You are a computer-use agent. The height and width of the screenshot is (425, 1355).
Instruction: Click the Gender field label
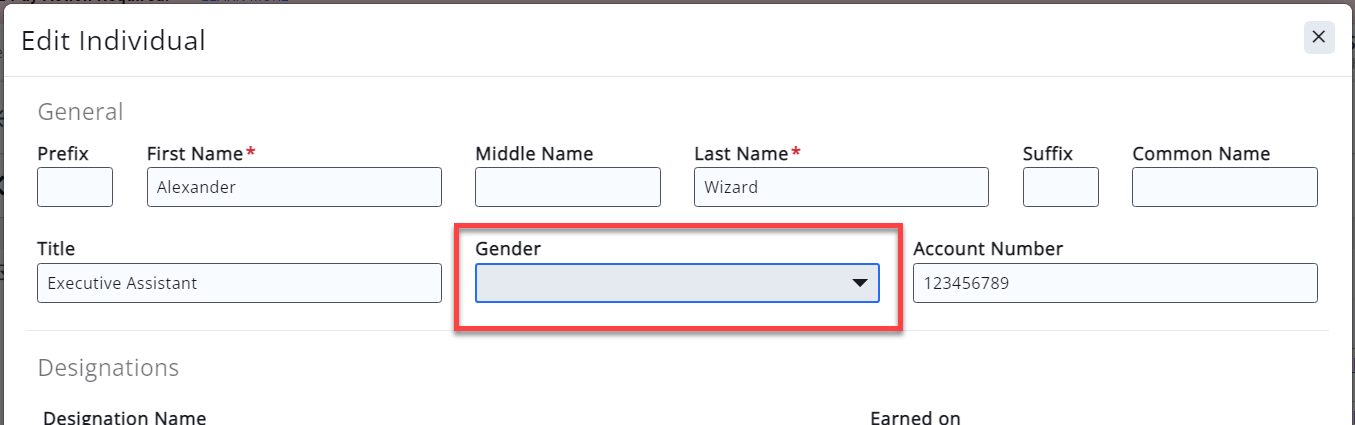pyautogui.click(x=507, y=249)
